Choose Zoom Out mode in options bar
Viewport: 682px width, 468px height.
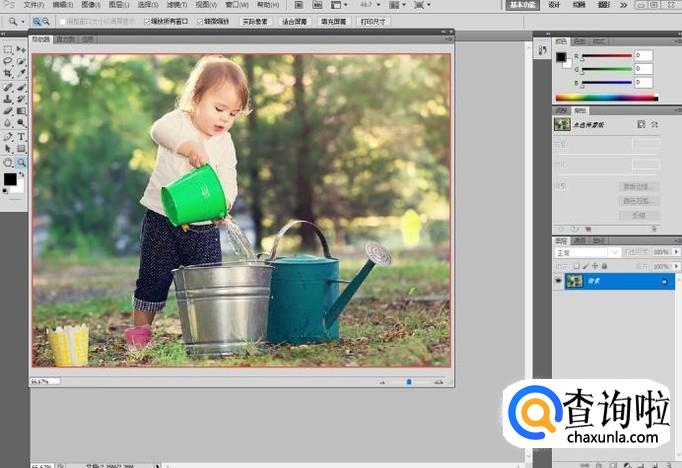coord(46,21)
